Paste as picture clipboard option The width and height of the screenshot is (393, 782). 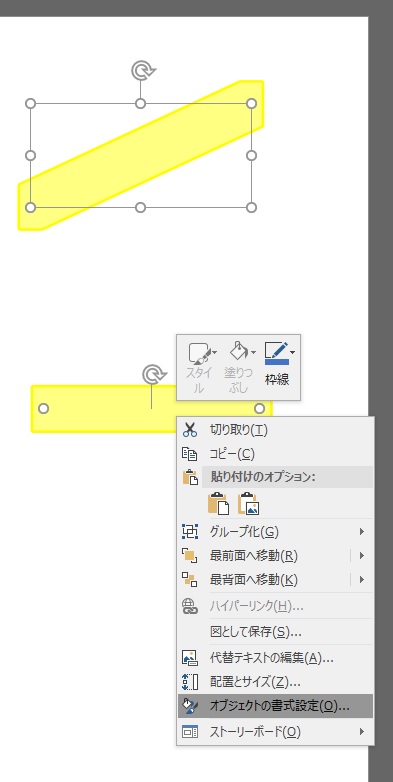248,503
